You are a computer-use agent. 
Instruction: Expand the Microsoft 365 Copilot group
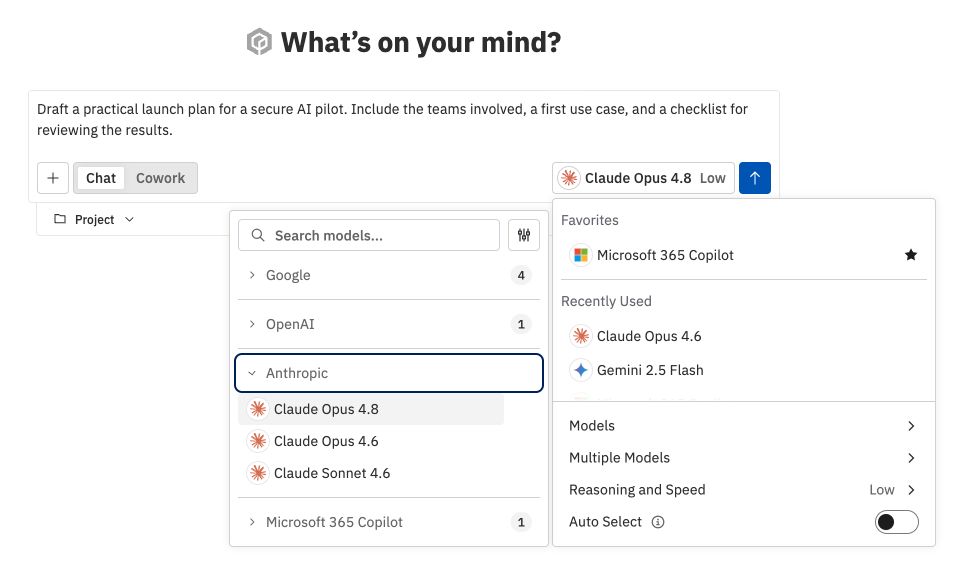pos(389,522)
